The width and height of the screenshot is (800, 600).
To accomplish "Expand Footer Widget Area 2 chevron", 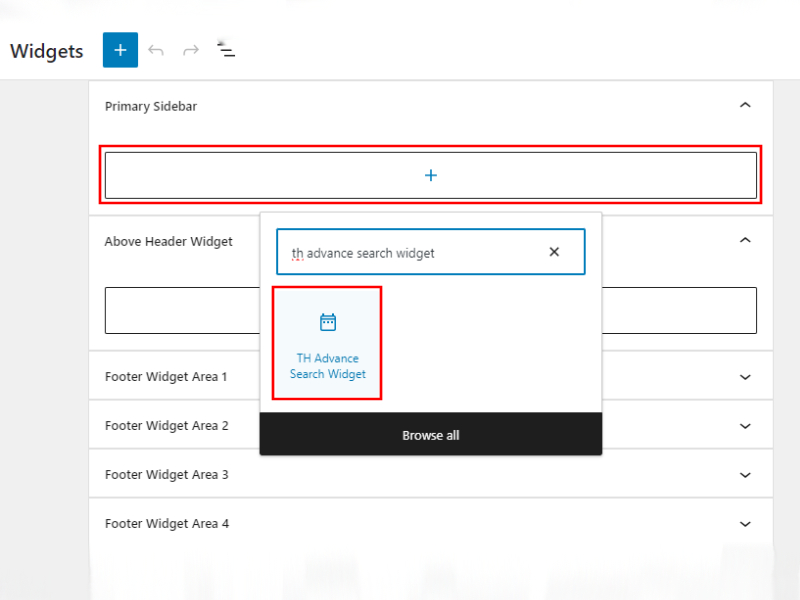I will click(x=744, y=426).
